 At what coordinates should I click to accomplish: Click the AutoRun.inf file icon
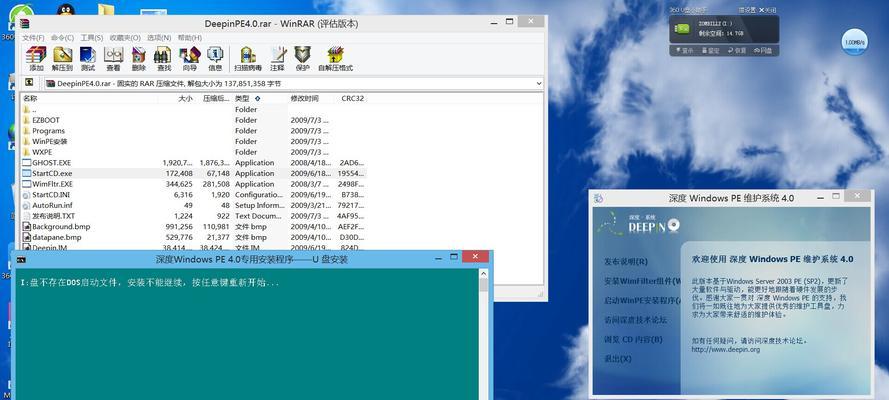click(27, 205)
